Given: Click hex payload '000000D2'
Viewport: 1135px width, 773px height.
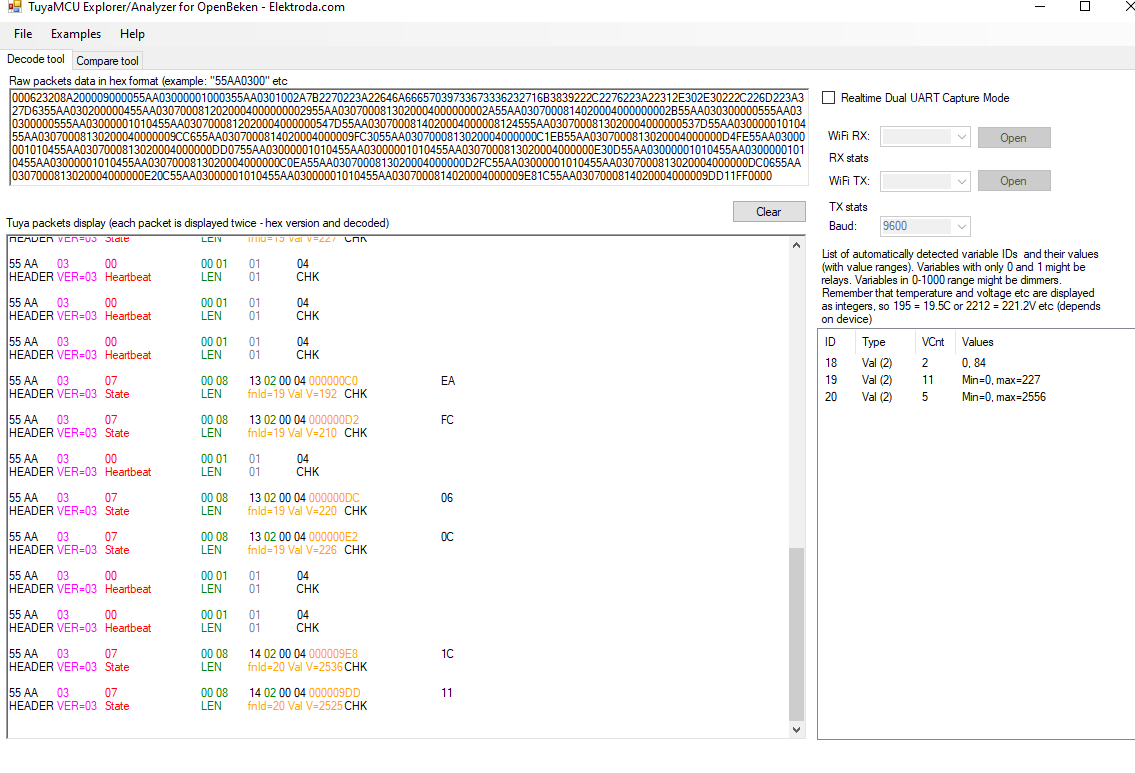Looking at the screenshot, I should [x=334, y=420].
